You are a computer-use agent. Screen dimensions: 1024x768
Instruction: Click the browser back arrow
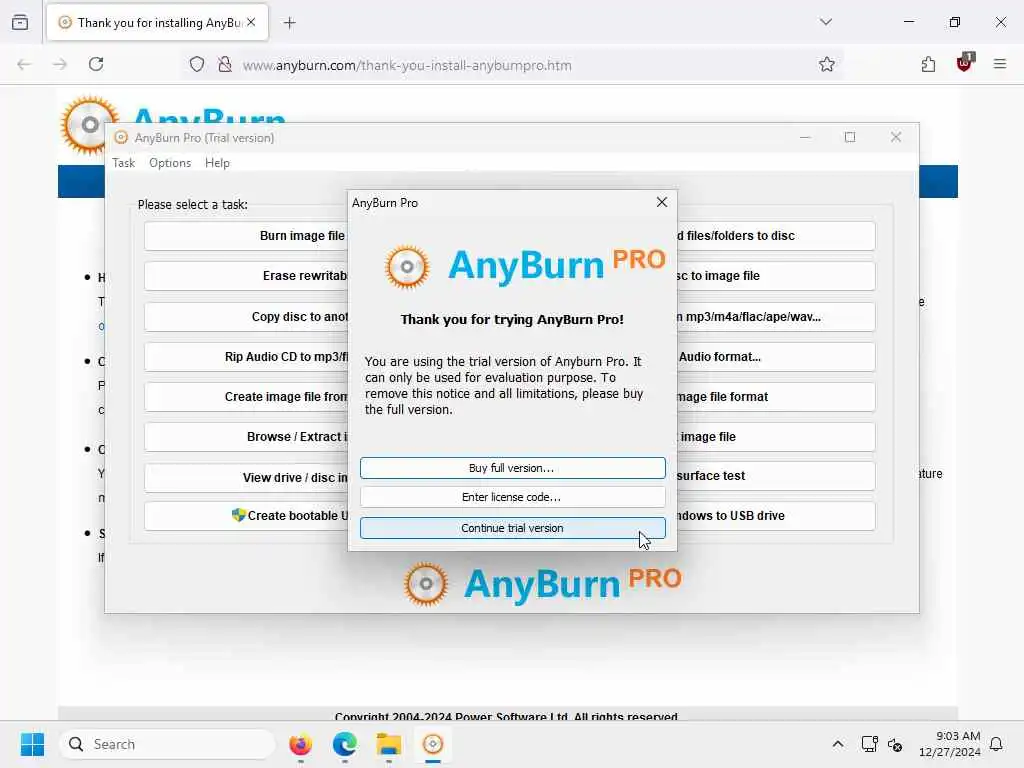click(24, 64)
